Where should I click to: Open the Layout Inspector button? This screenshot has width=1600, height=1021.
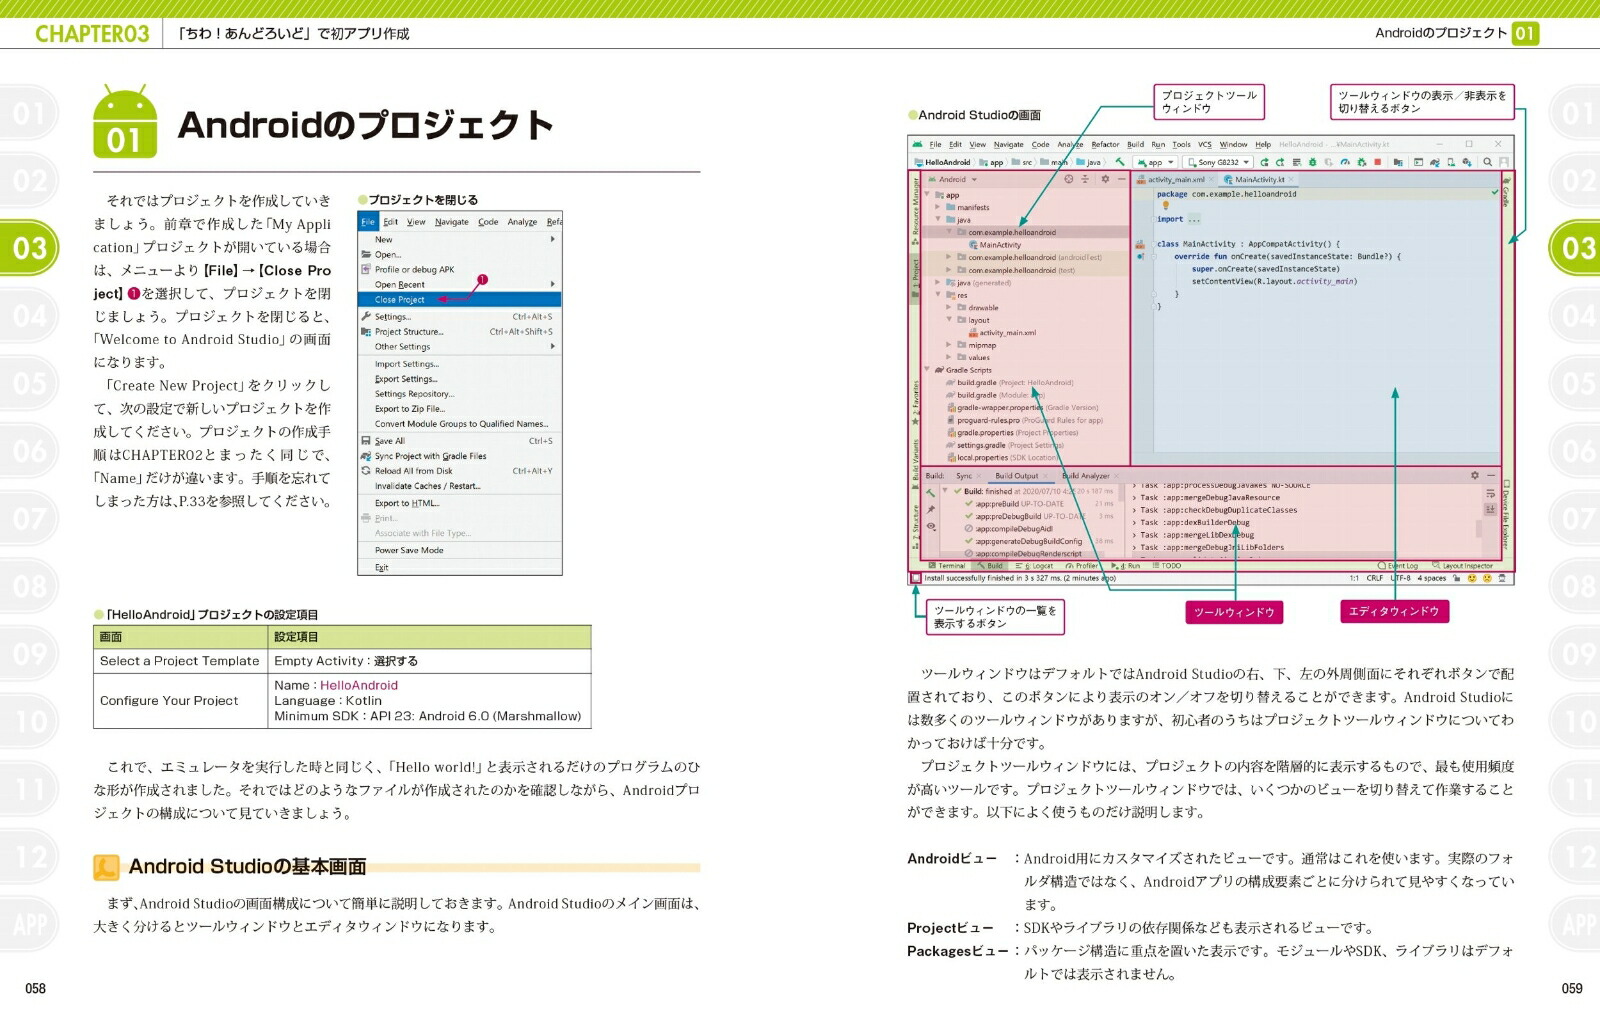click(1462, 566)
